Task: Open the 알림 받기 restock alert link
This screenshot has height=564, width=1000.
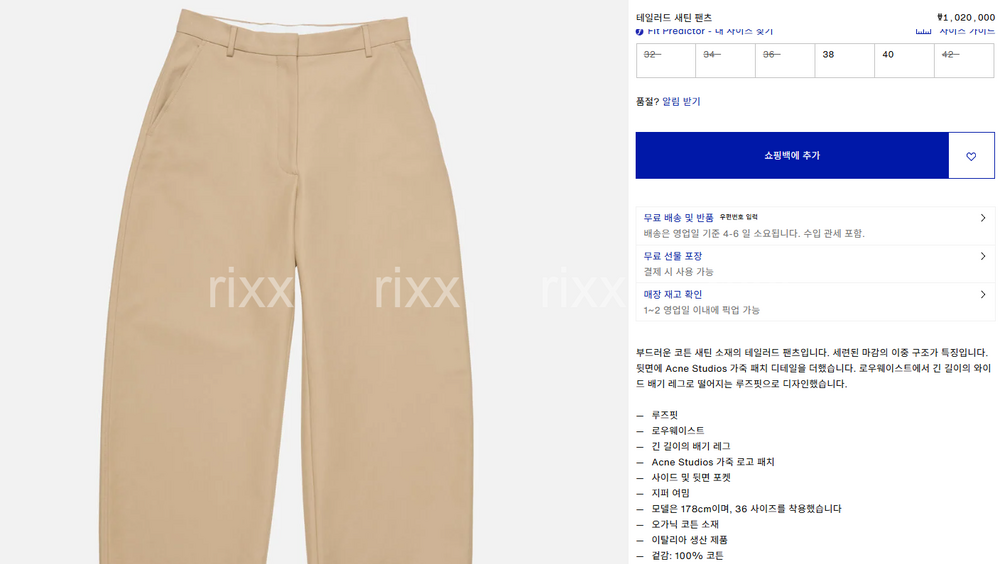Action: (681, 101)
